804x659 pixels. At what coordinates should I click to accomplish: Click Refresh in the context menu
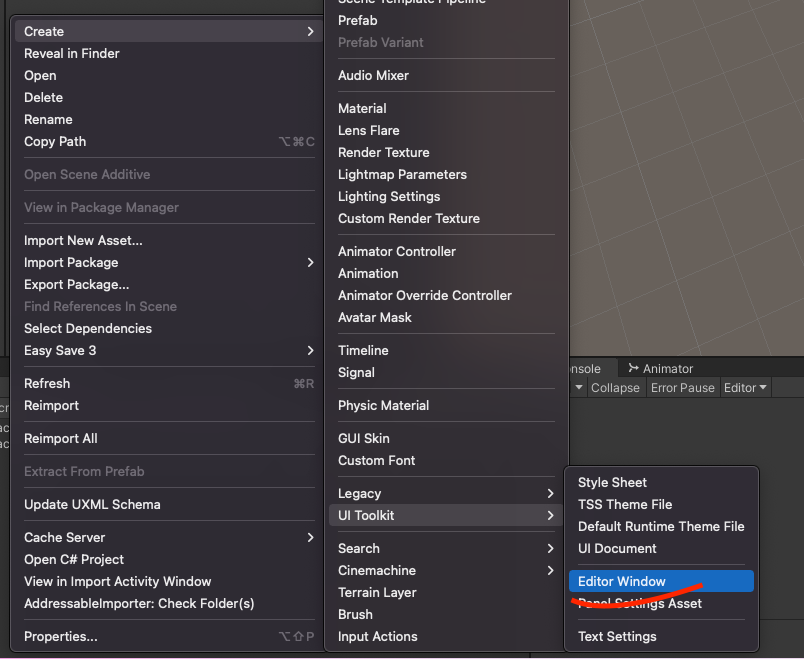point(168,384)
